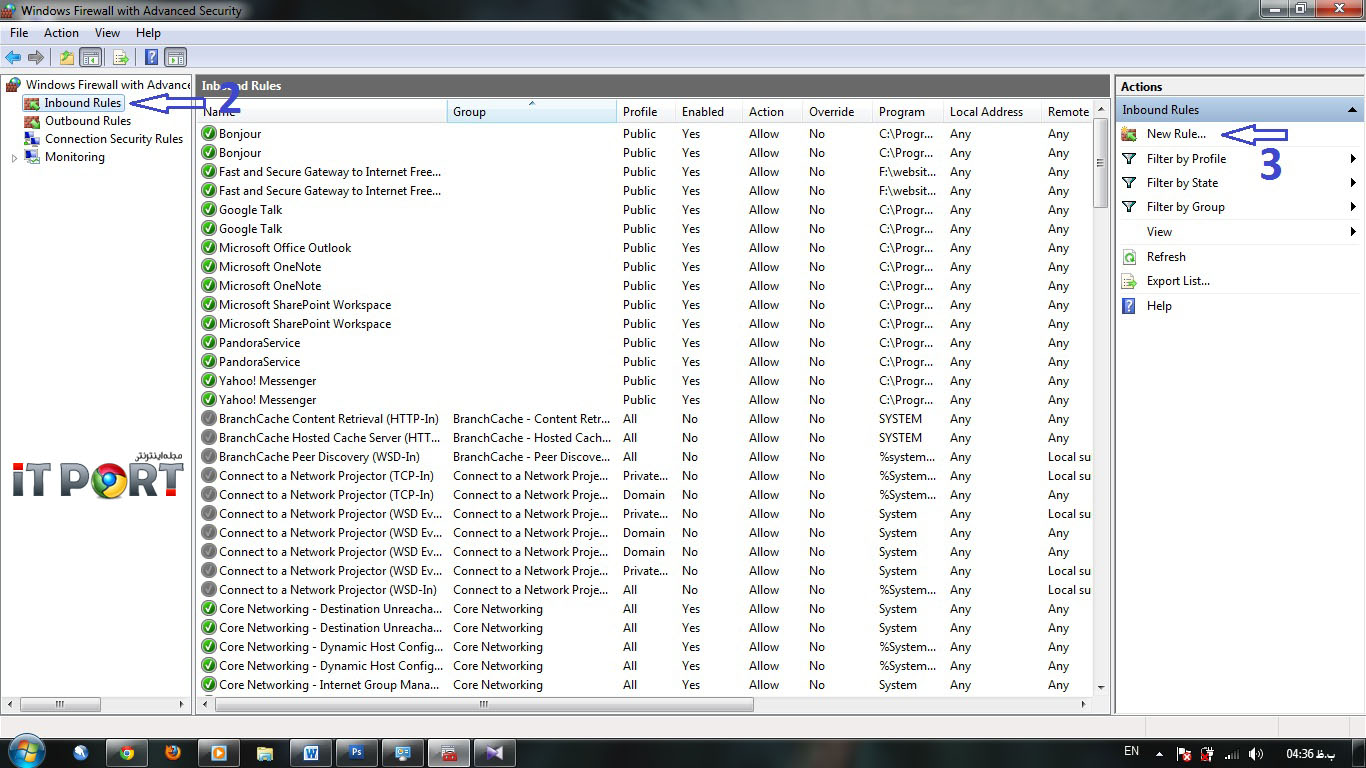Image resolution: width=1366 pixels, height=768 pixels.
Task: Click the green Refresh icon in Actions
Action: pyautogui.click(x=1129, y=257)
